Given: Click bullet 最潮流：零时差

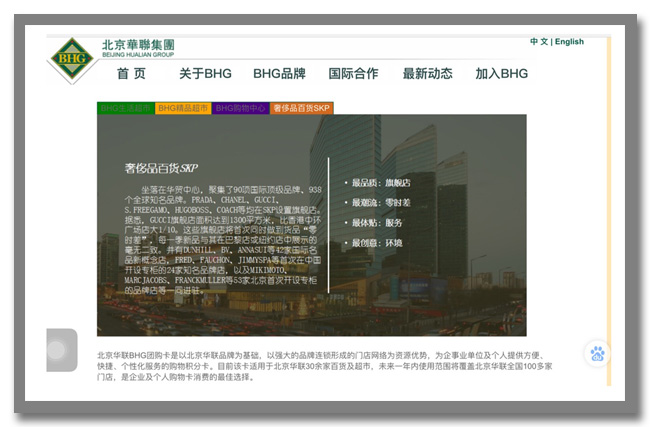Looking at the screenshot, I should [x=381, y=203].
